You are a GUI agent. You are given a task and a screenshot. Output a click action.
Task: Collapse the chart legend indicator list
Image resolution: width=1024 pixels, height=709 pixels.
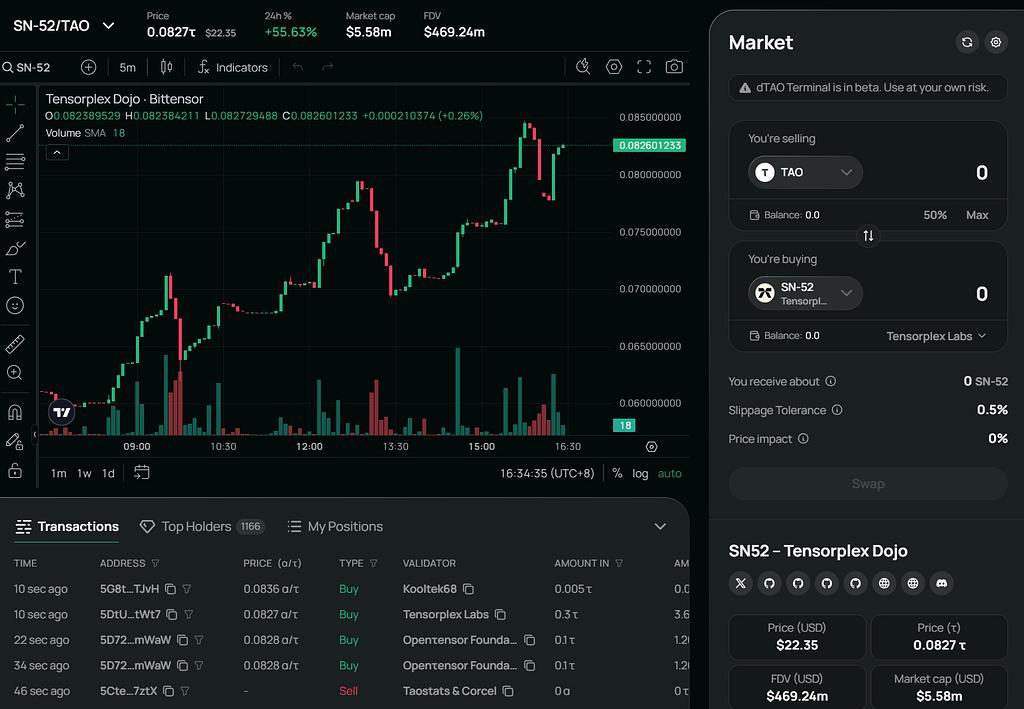[x=57, y=153]
